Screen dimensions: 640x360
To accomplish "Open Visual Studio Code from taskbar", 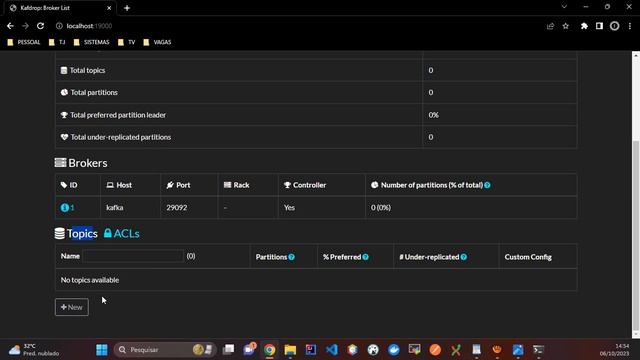I will point(332,350).
